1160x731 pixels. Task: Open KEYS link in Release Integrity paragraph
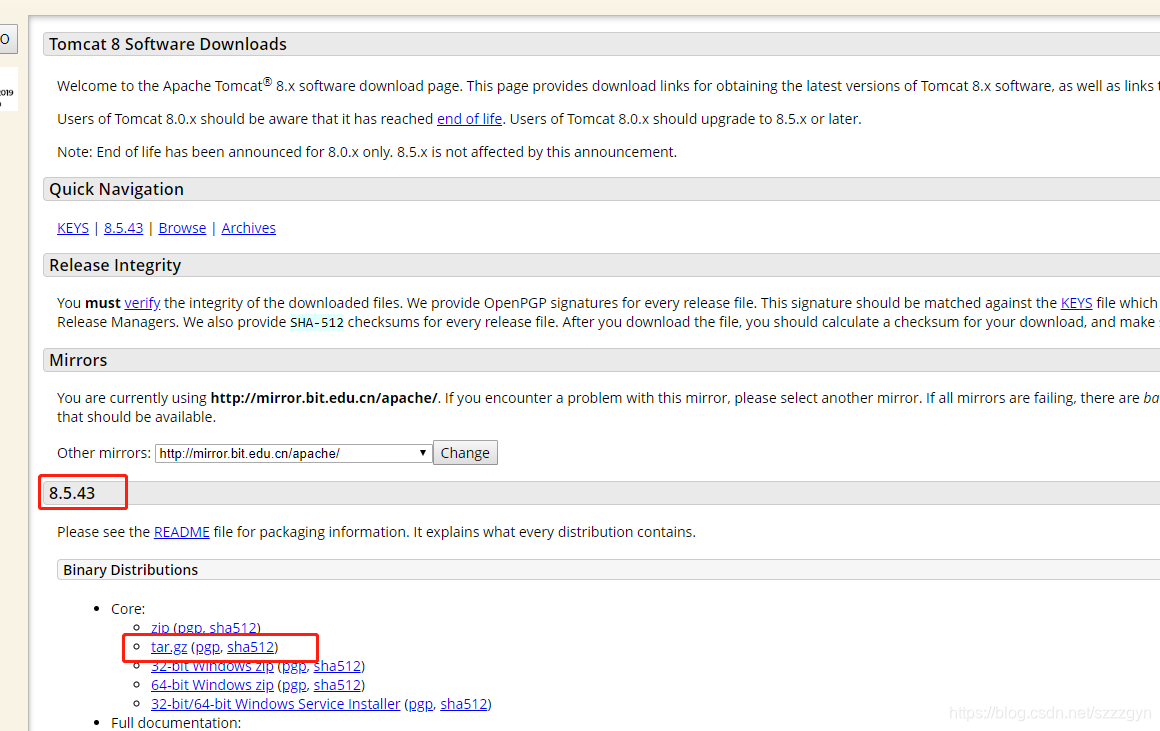[x=1076, y=303]
